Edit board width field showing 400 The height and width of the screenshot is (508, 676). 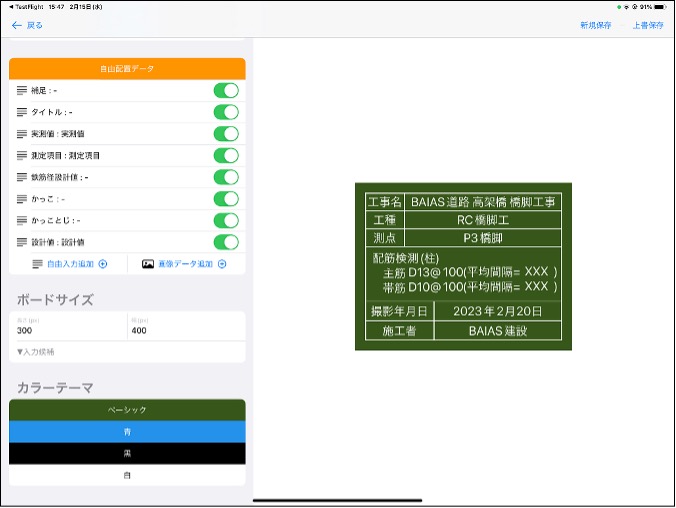click(187, 326)
